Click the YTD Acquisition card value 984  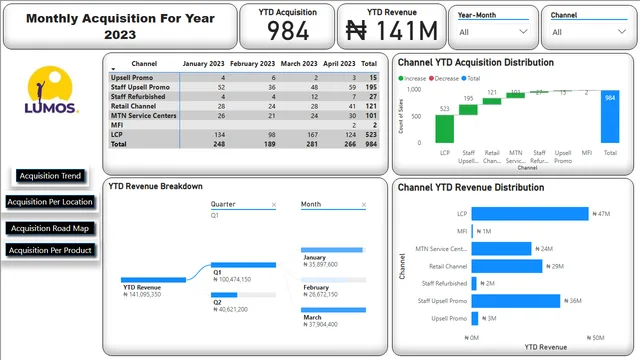tap(288, 31)
